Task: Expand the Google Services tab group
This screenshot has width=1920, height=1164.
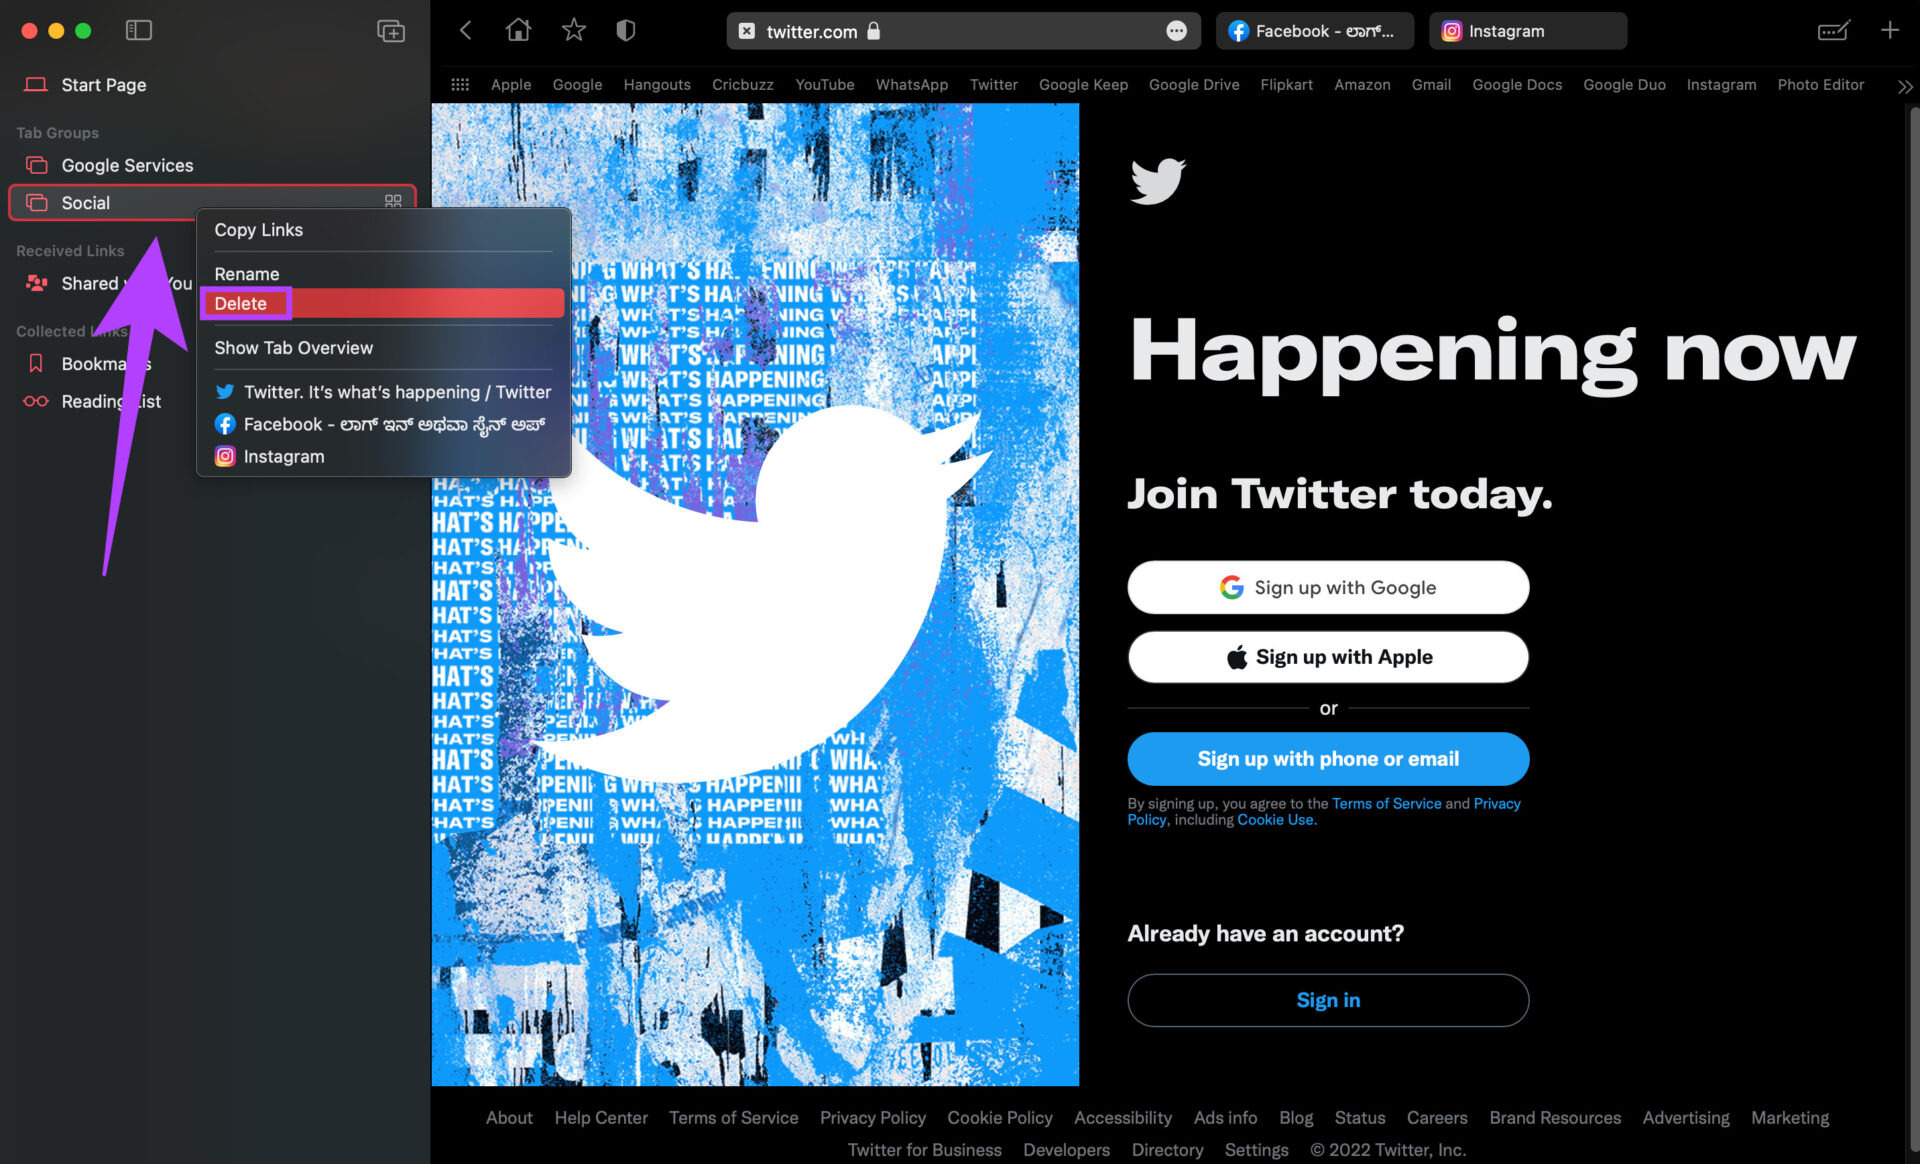Action: (x=128, y=165)
